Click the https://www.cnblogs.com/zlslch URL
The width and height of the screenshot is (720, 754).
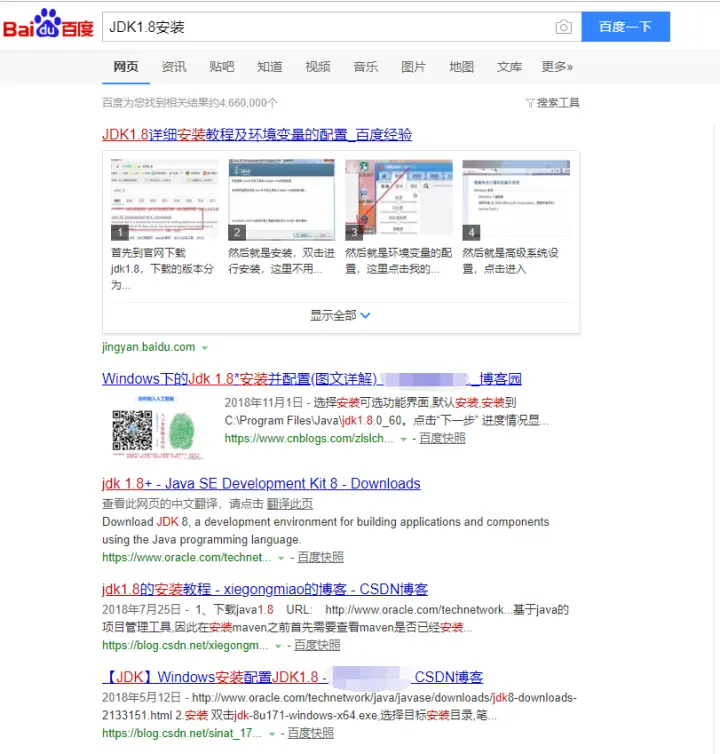(x=309, y=439)
